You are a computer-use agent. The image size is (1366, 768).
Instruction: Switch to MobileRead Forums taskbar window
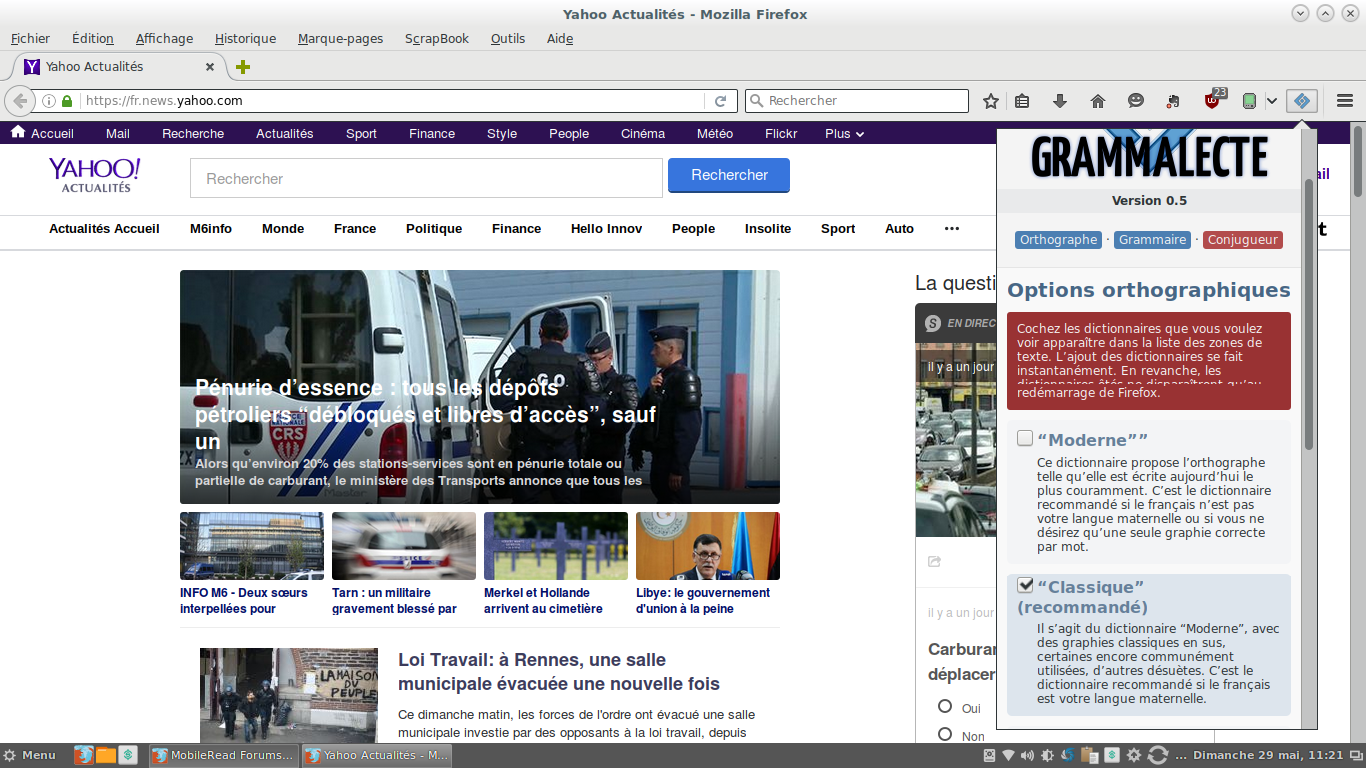(x=223, y=755)
